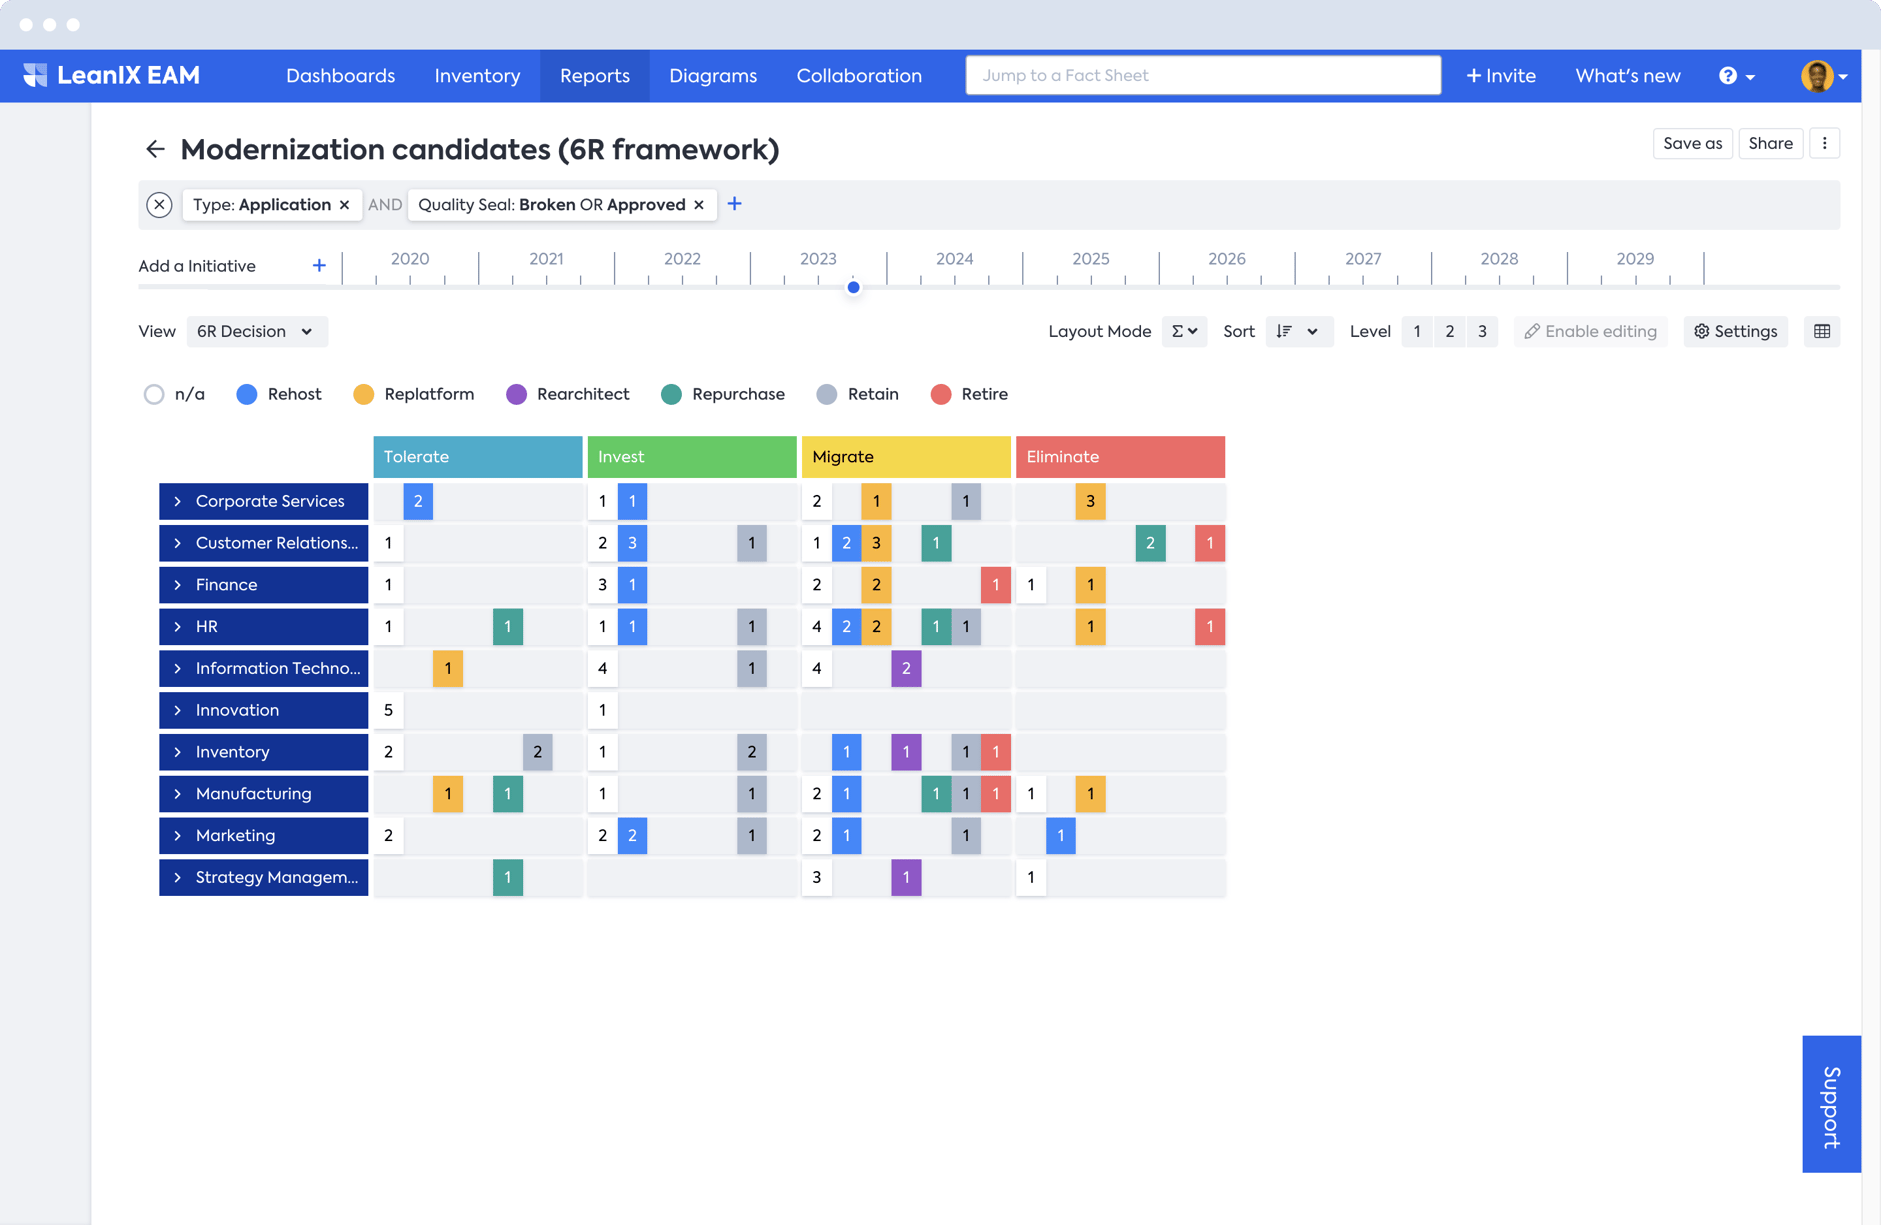Toggle the Rehost legend item
Viewport: 1881px width, 1225px height.
tap(279, 394)
